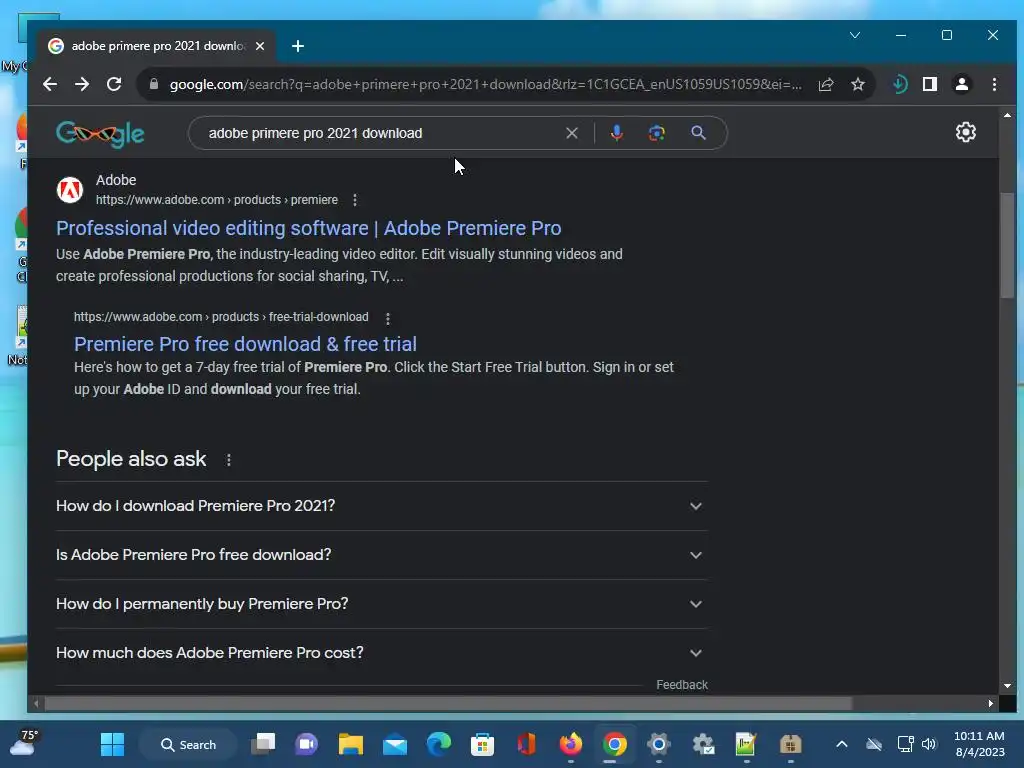The width and height of the screenshot is (1024, 768).
Task: Click the horizontal scroll right arrow
Action: click(x=991, y=703)
